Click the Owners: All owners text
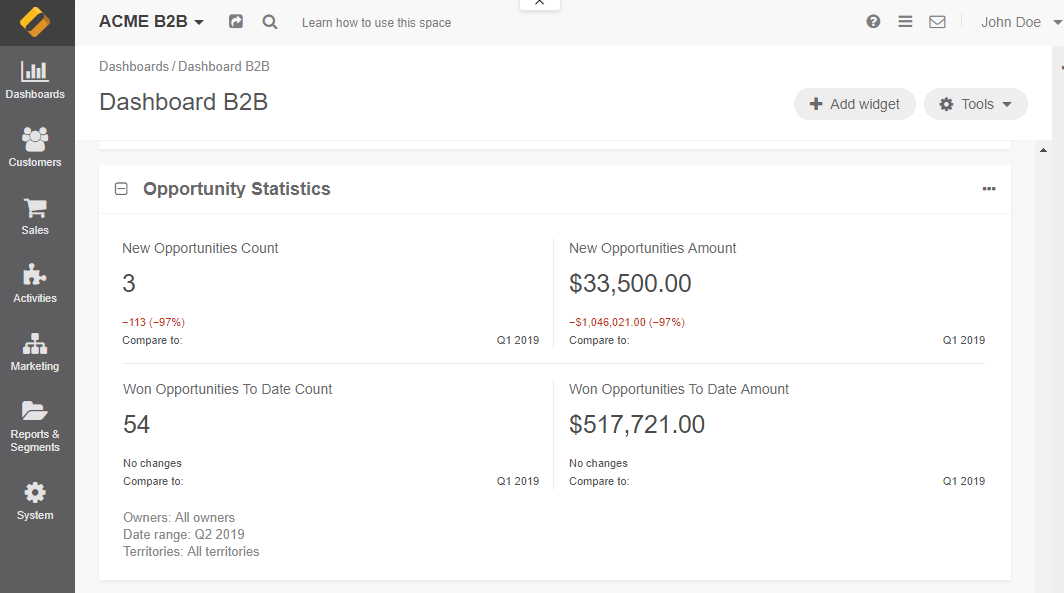Screen dimensions: 1064x593 [x=178, y=518]
